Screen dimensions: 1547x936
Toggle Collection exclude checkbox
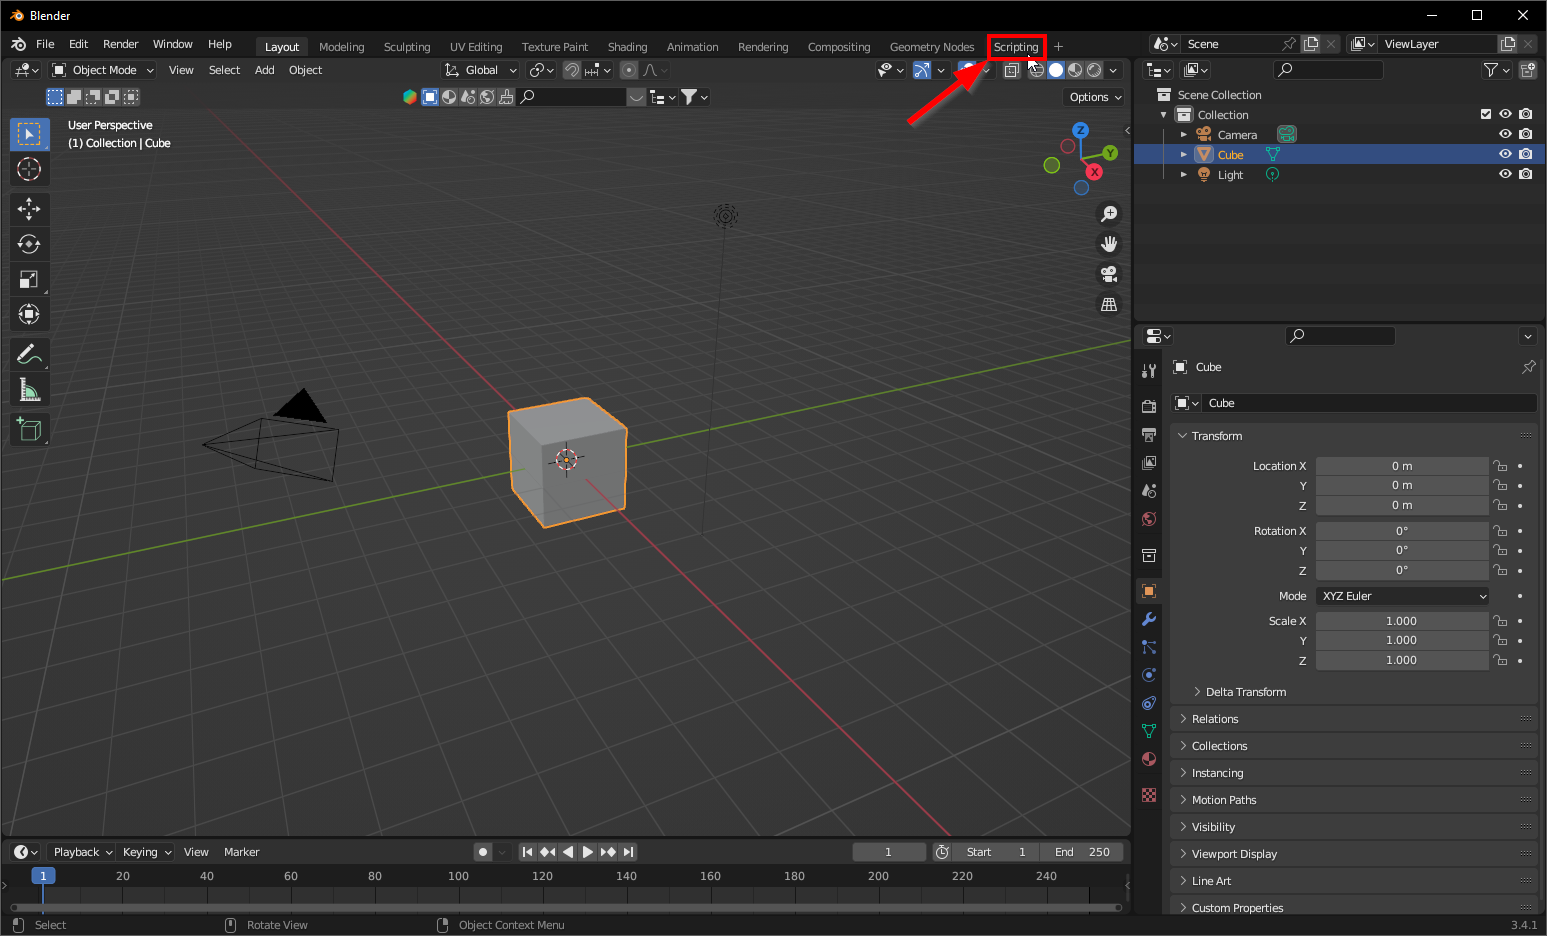1486,114
